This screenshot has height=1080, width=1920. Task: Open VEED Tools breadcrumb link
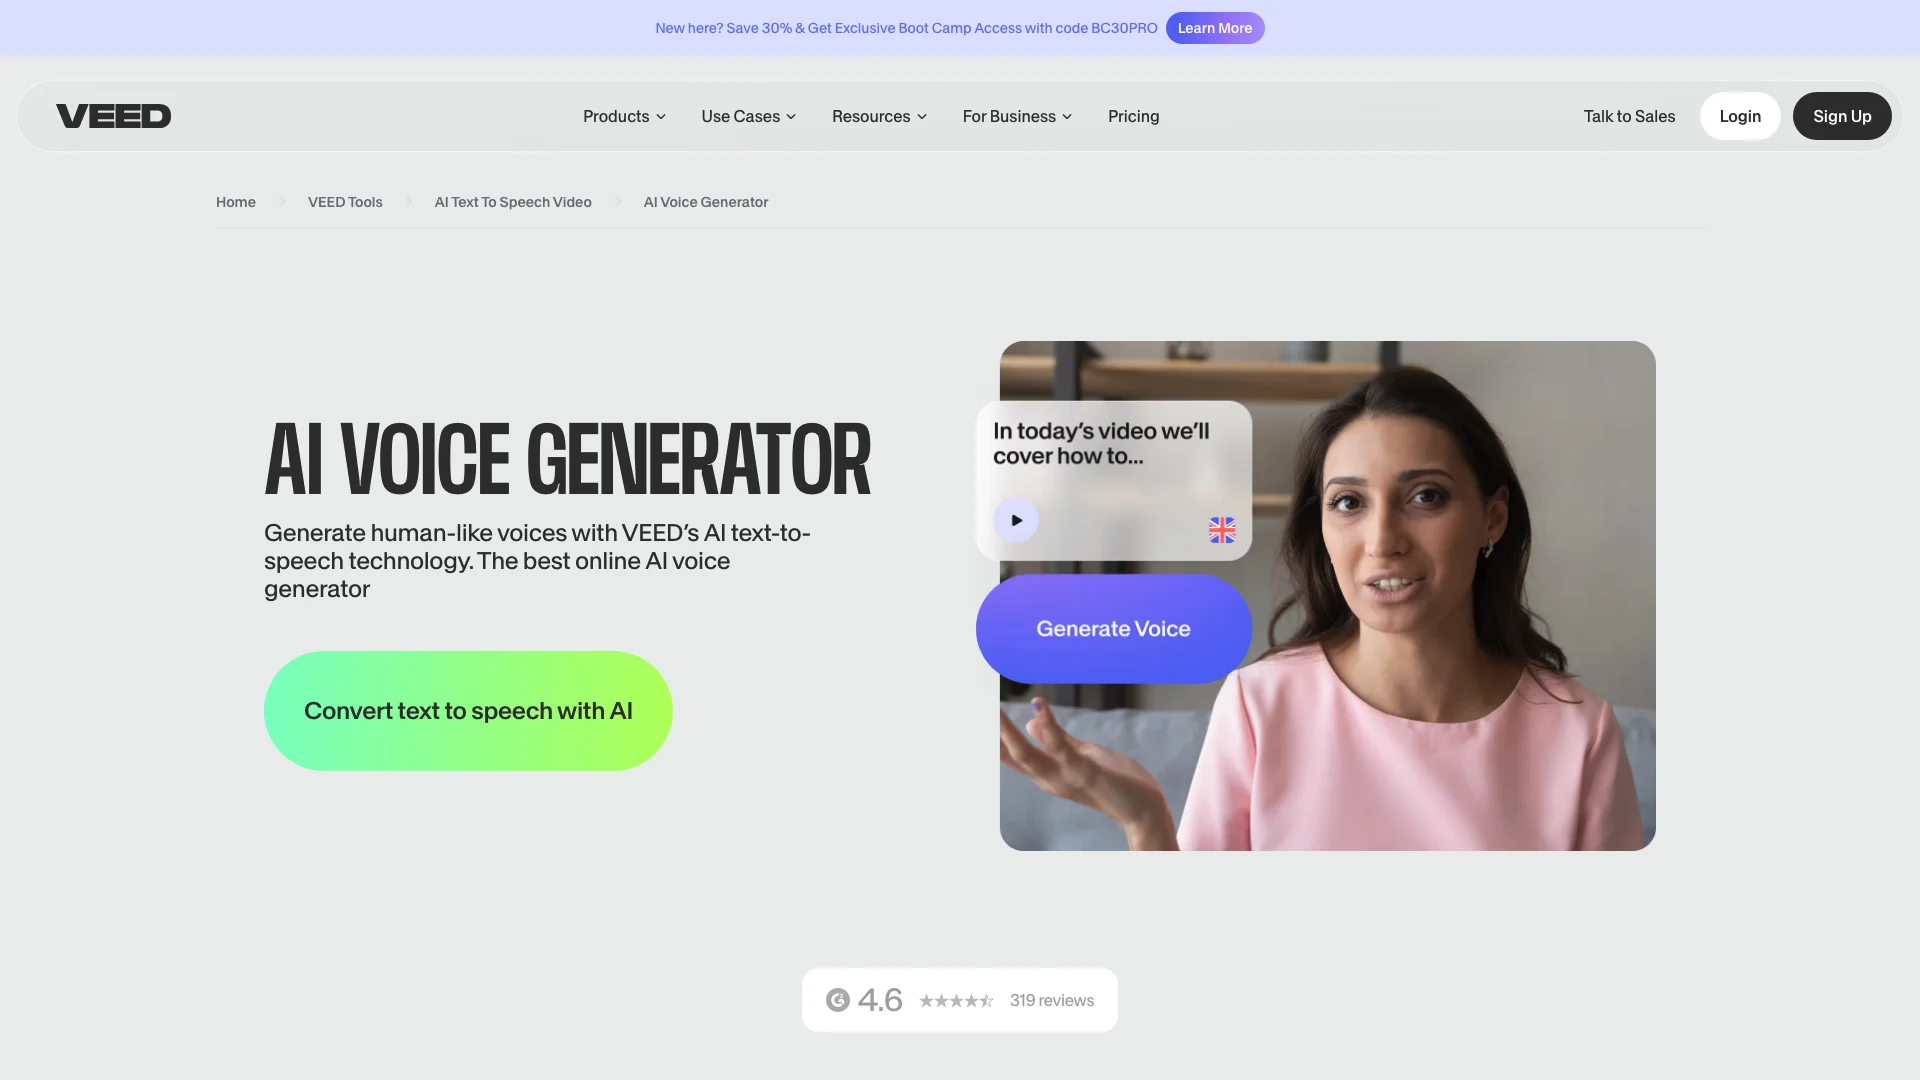click(x=345, y=202)
